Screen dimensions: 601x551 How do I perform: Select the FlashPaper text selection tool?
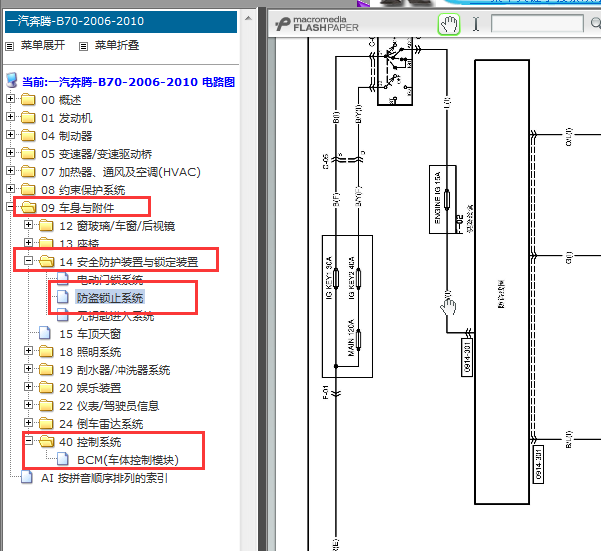click(476, 25)
